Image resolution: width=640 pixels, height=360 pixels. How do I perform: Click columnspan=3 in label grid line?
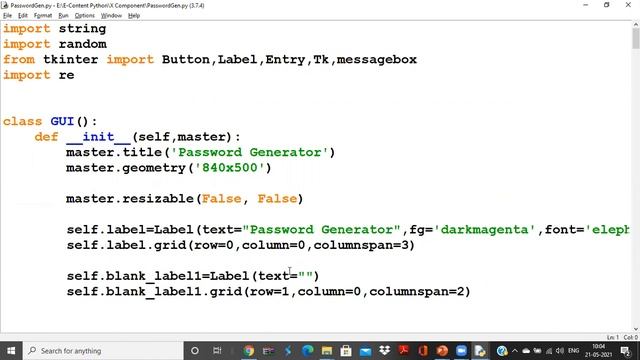pos(360,245)
